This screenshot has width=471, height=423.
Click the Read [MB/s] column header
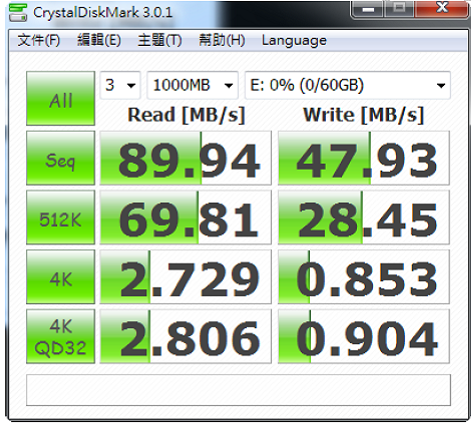[186, 115]
